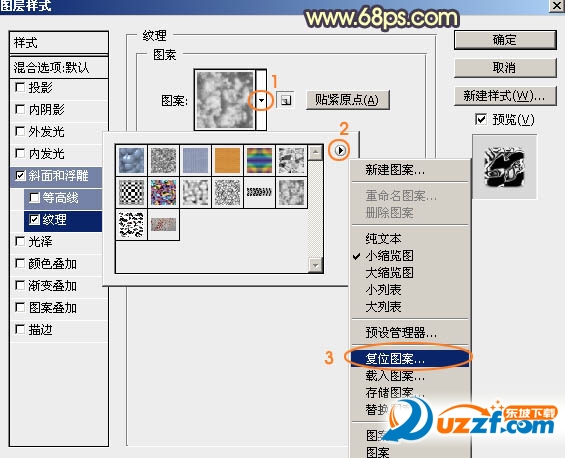This screenshot has height=458, width=565.
Task: Choose 纯文本 text only view
Action: [410, 239]
